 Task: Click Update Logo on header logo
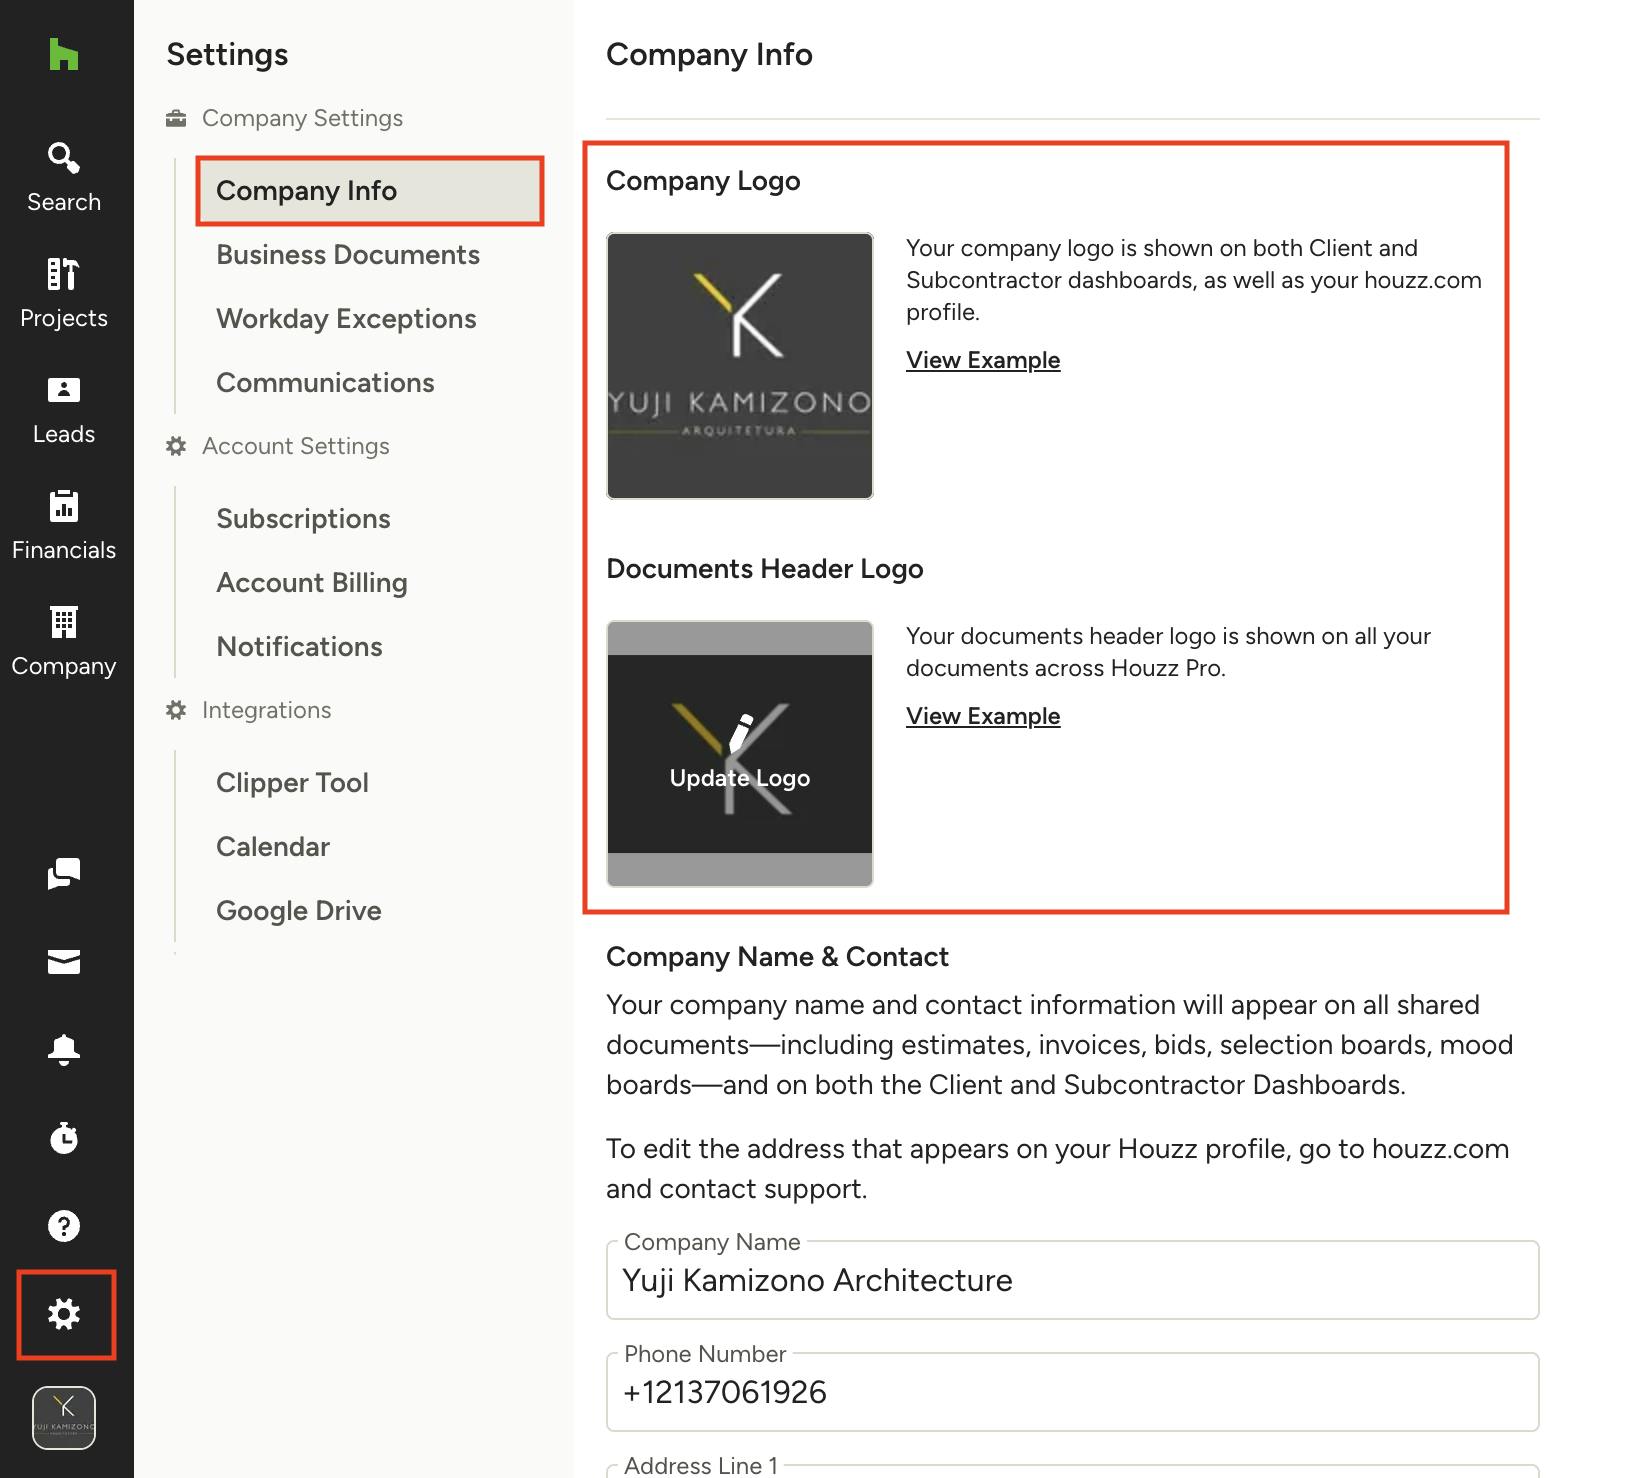(x=740, y=778)
